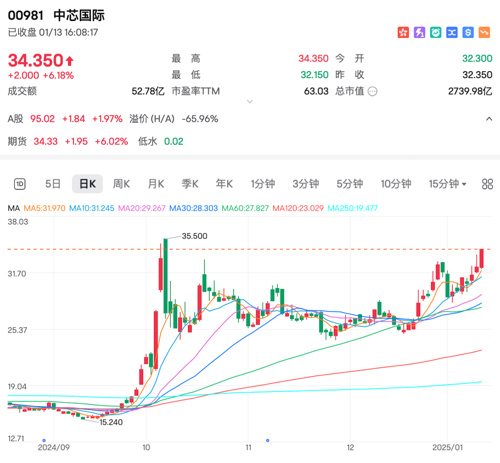Viewport: 500px width, 463px height.
Task: Click the 2025/01 date axis label
Action: pos(447,447)
